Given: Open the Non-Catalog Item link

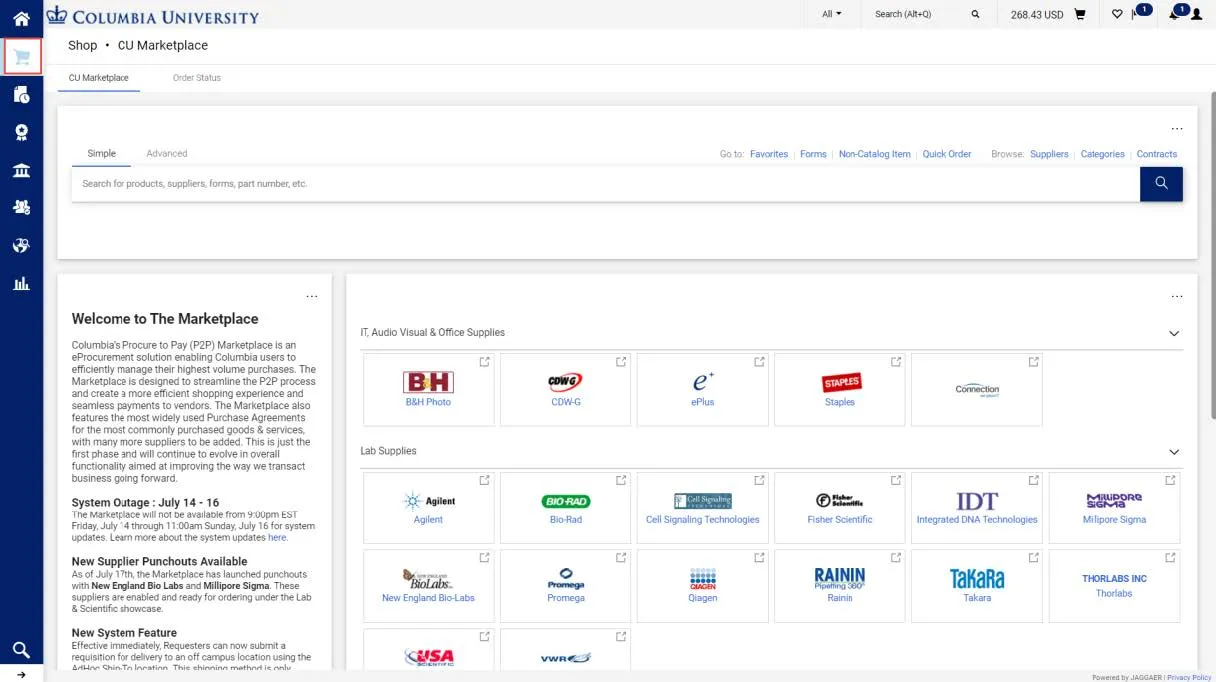Looking at the screenshot, I should pos(875,154).
